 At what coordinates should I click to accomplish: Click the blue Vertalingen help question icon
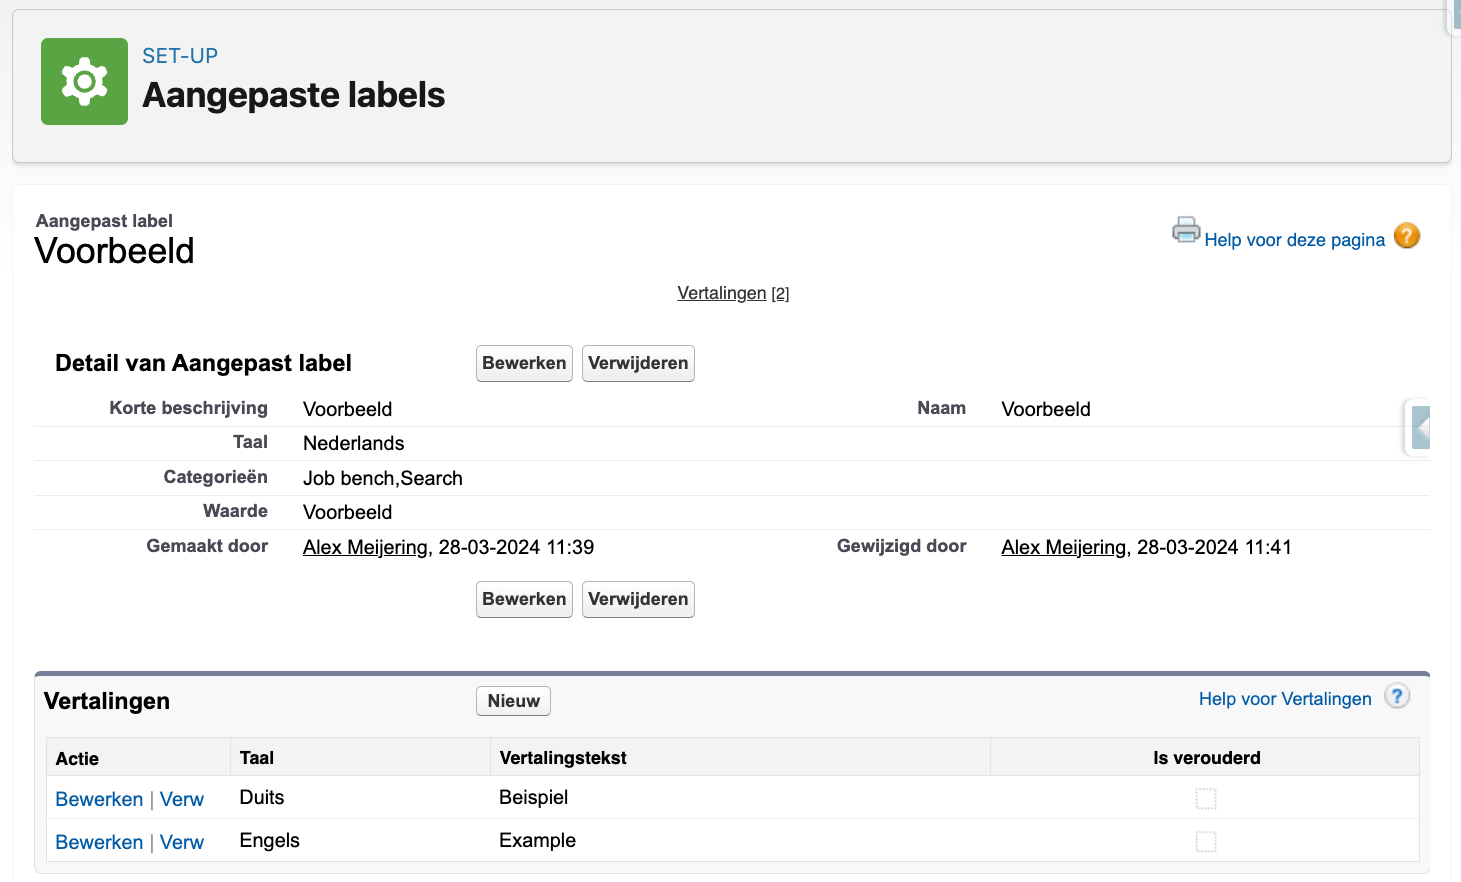[x=1397, y=697]
